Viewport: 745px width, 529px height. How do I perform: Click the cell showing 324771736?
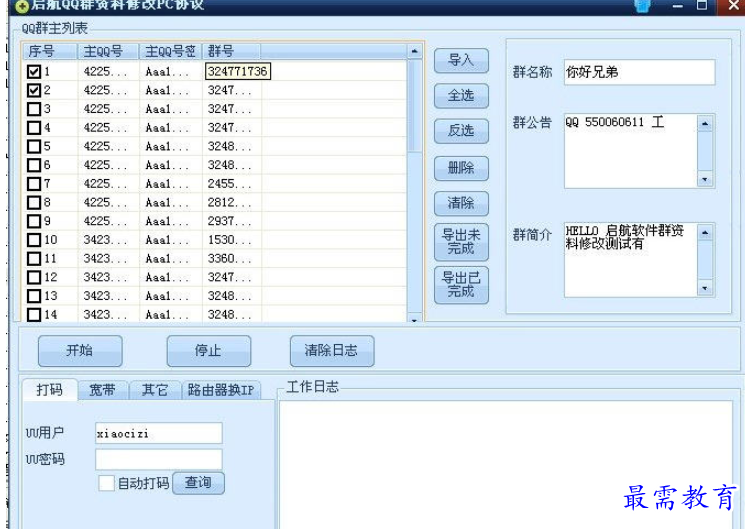point(238,71)
